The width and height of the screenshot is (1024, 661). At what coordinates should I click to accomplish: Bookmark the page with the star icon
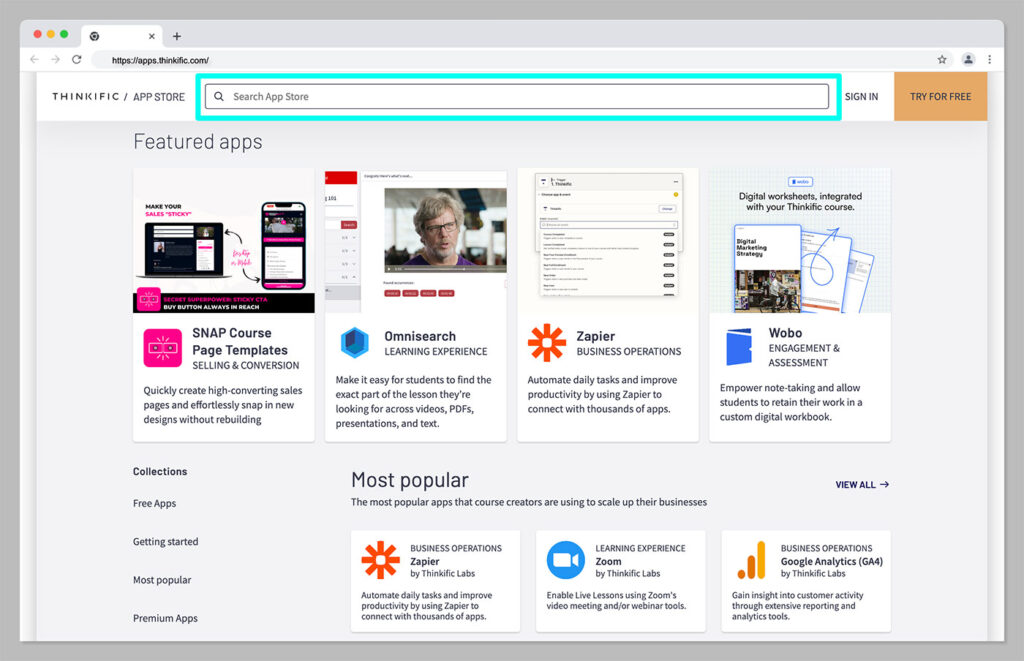(942, 59)
